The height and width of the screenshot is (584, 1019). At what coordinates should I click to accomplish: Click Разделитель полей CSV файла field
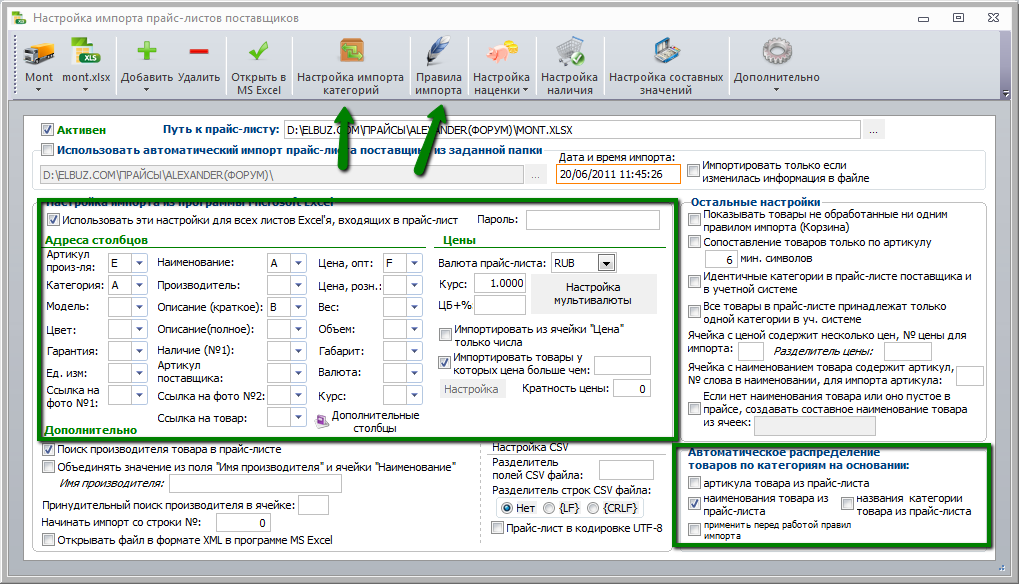626,470
